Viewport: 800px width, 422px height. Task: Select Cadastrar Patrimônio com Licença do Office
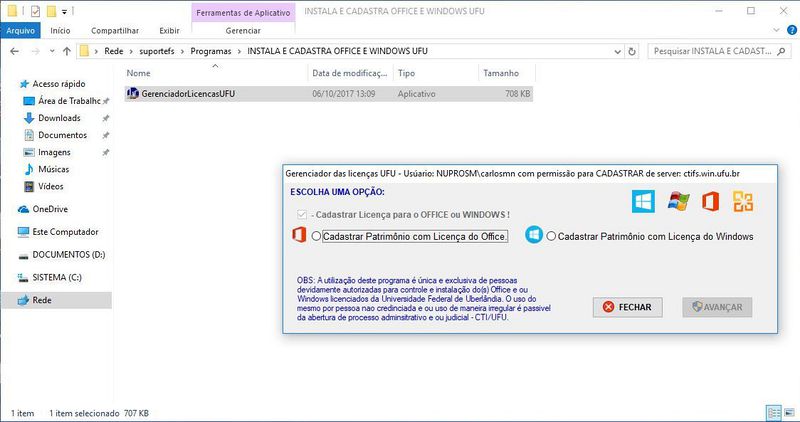[316, 236]
